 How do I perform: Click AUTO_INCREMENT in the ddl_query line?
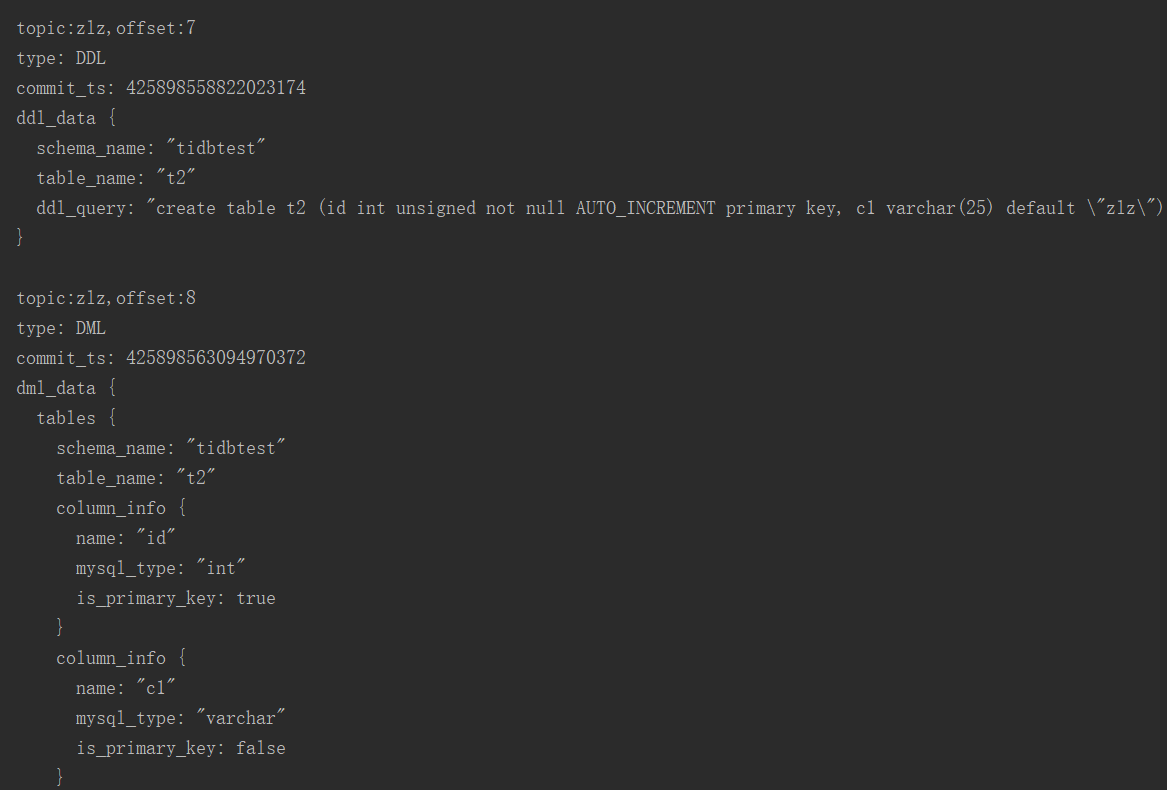point(645,208)
